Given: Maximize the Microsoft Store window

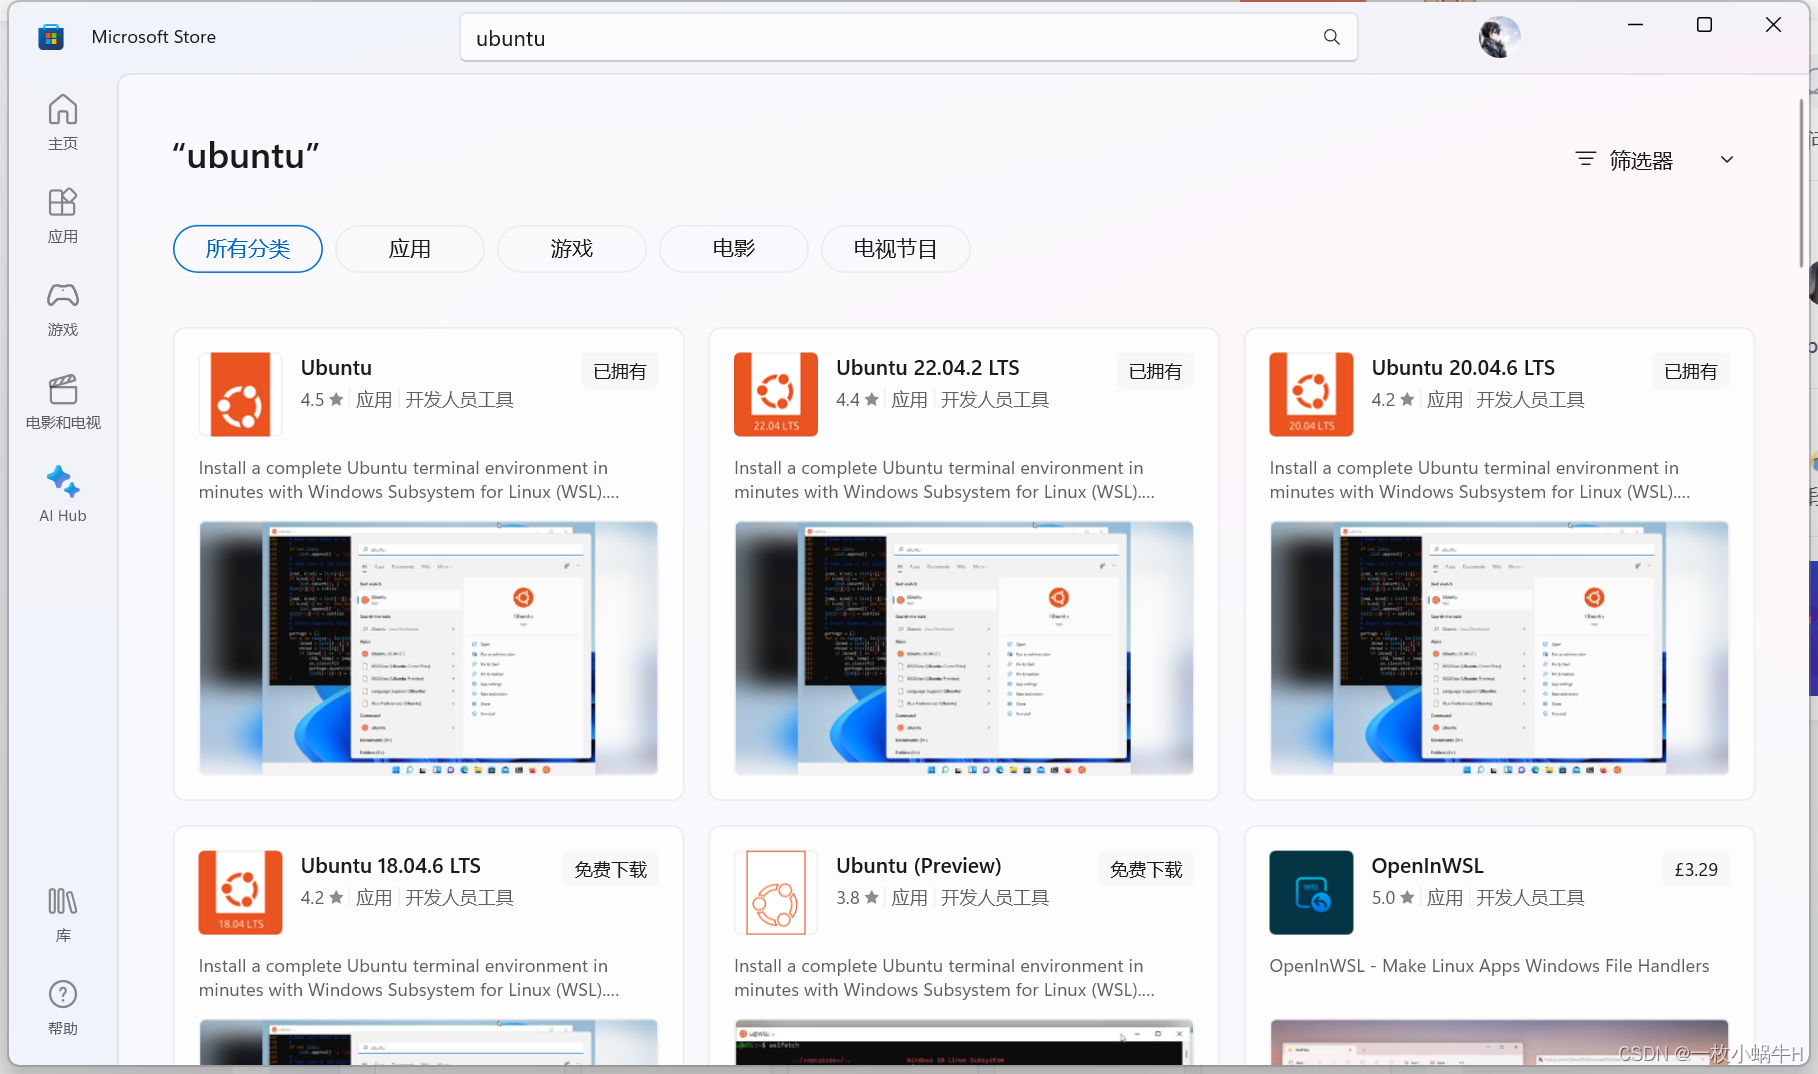Looking at the screenshot, I should click(1705, 25).
